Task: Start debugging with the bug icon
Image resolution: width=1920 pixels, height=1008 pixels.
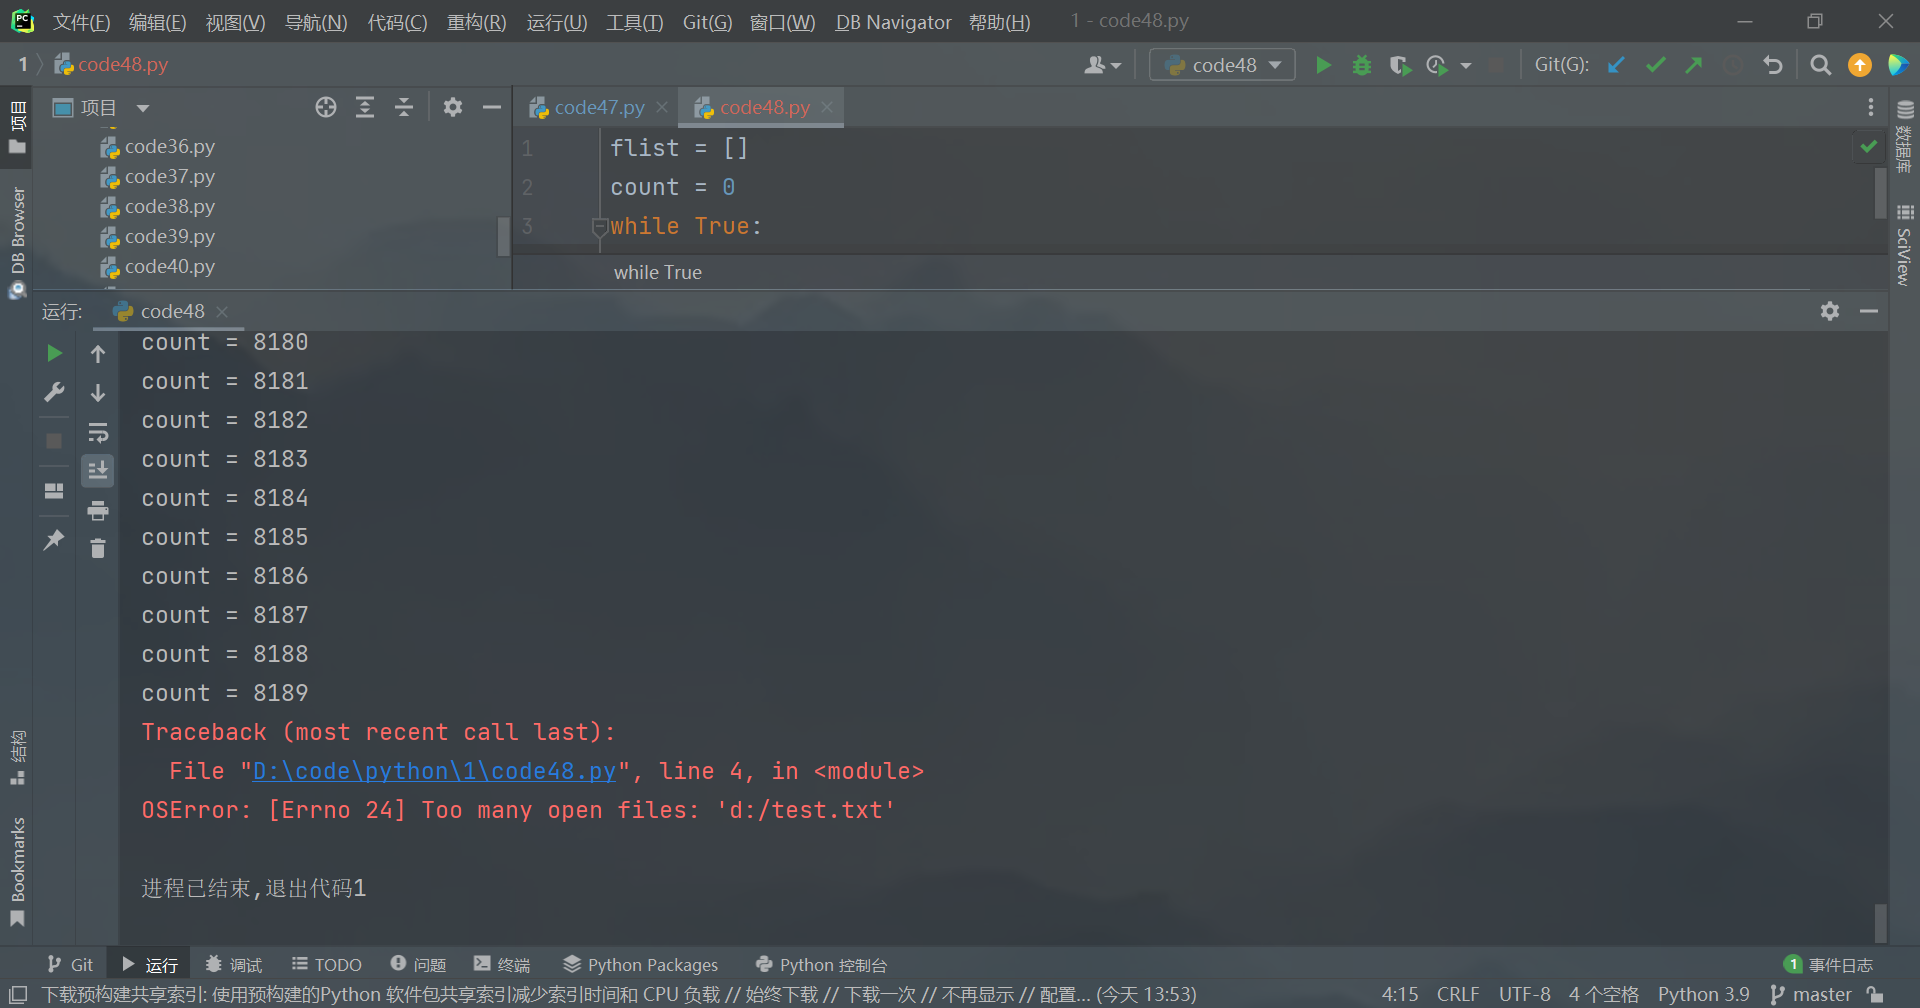Action: [1362, 65]
